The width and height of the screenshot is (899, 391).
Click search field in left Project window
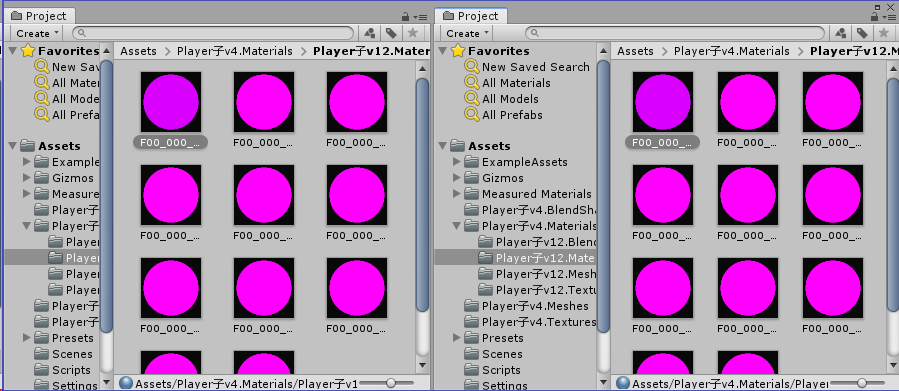coord(213,33)
